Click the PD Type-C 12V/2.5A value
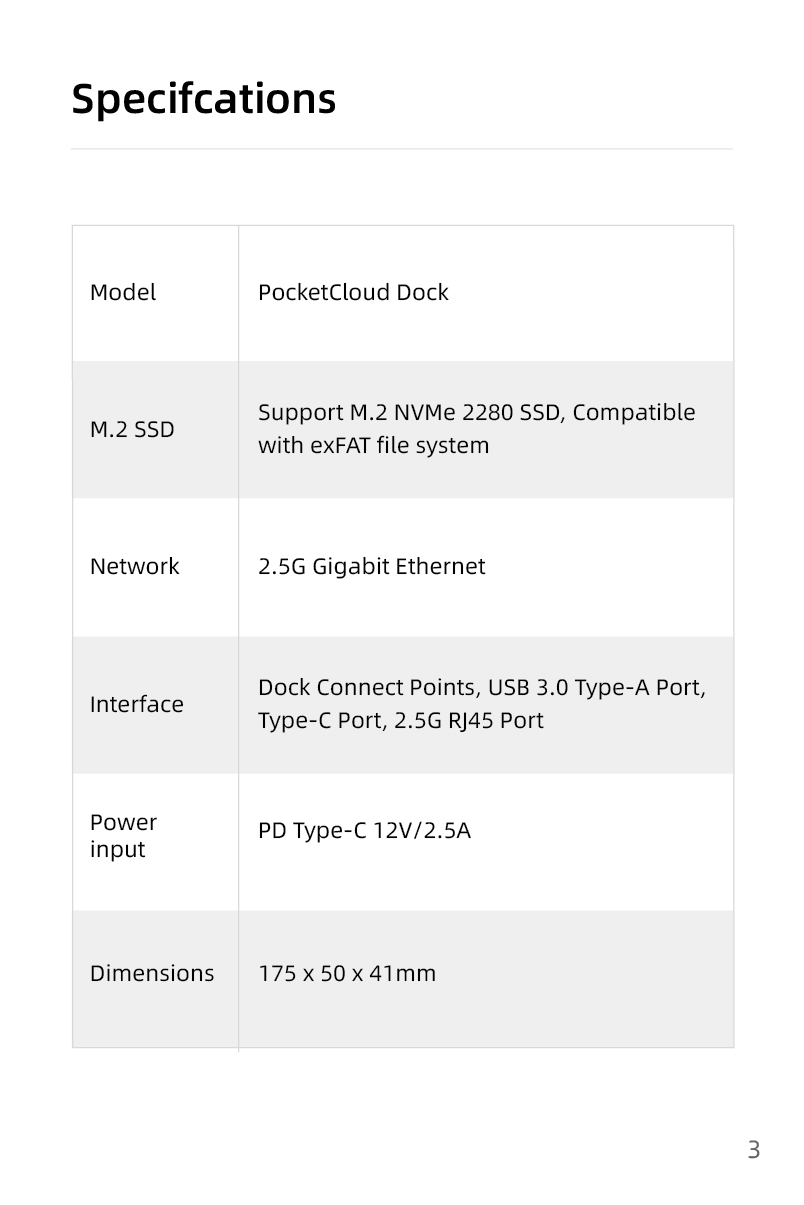 click(364, 831)
